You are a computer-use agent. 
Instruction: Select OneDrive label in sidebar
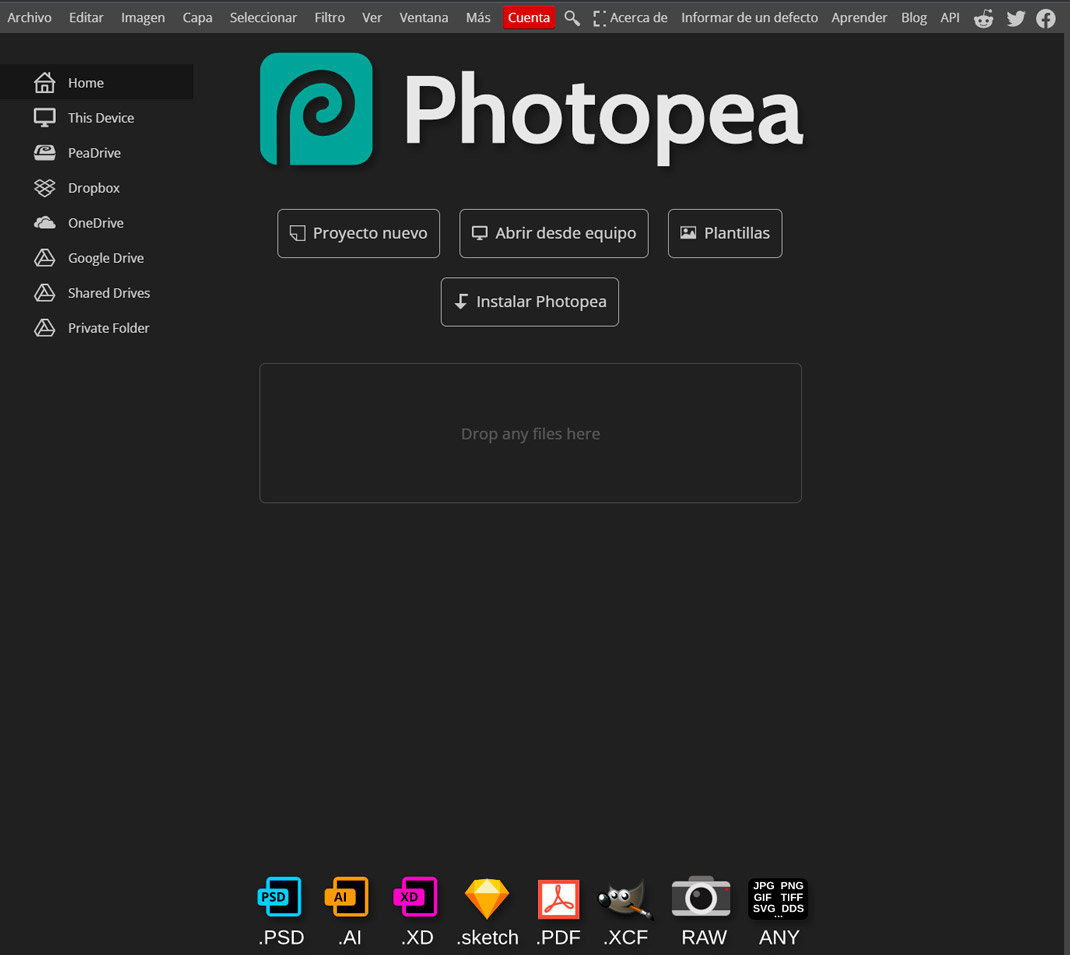(x=96, y=223)
